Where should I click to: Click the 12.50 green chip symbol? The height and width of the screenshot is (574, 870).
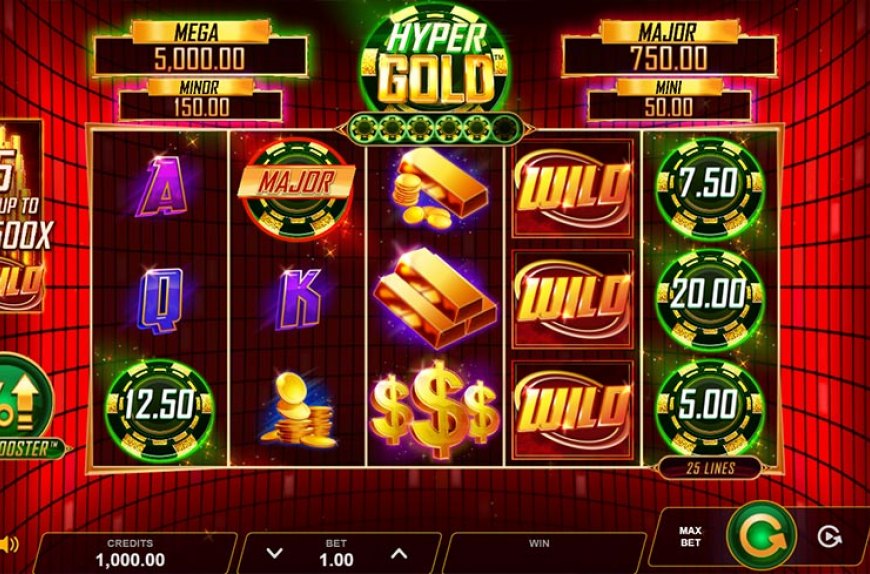point(160,411)
